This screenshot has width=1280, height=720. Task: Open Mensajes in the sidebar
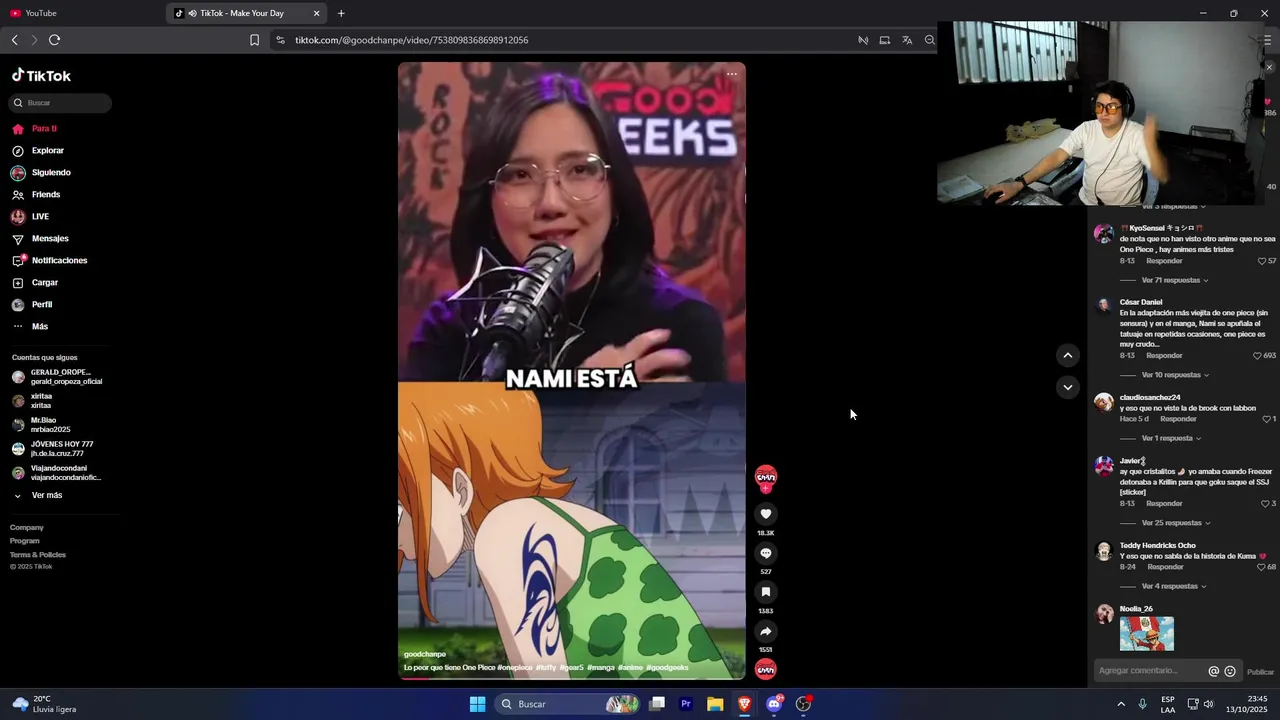pos(50,239)
